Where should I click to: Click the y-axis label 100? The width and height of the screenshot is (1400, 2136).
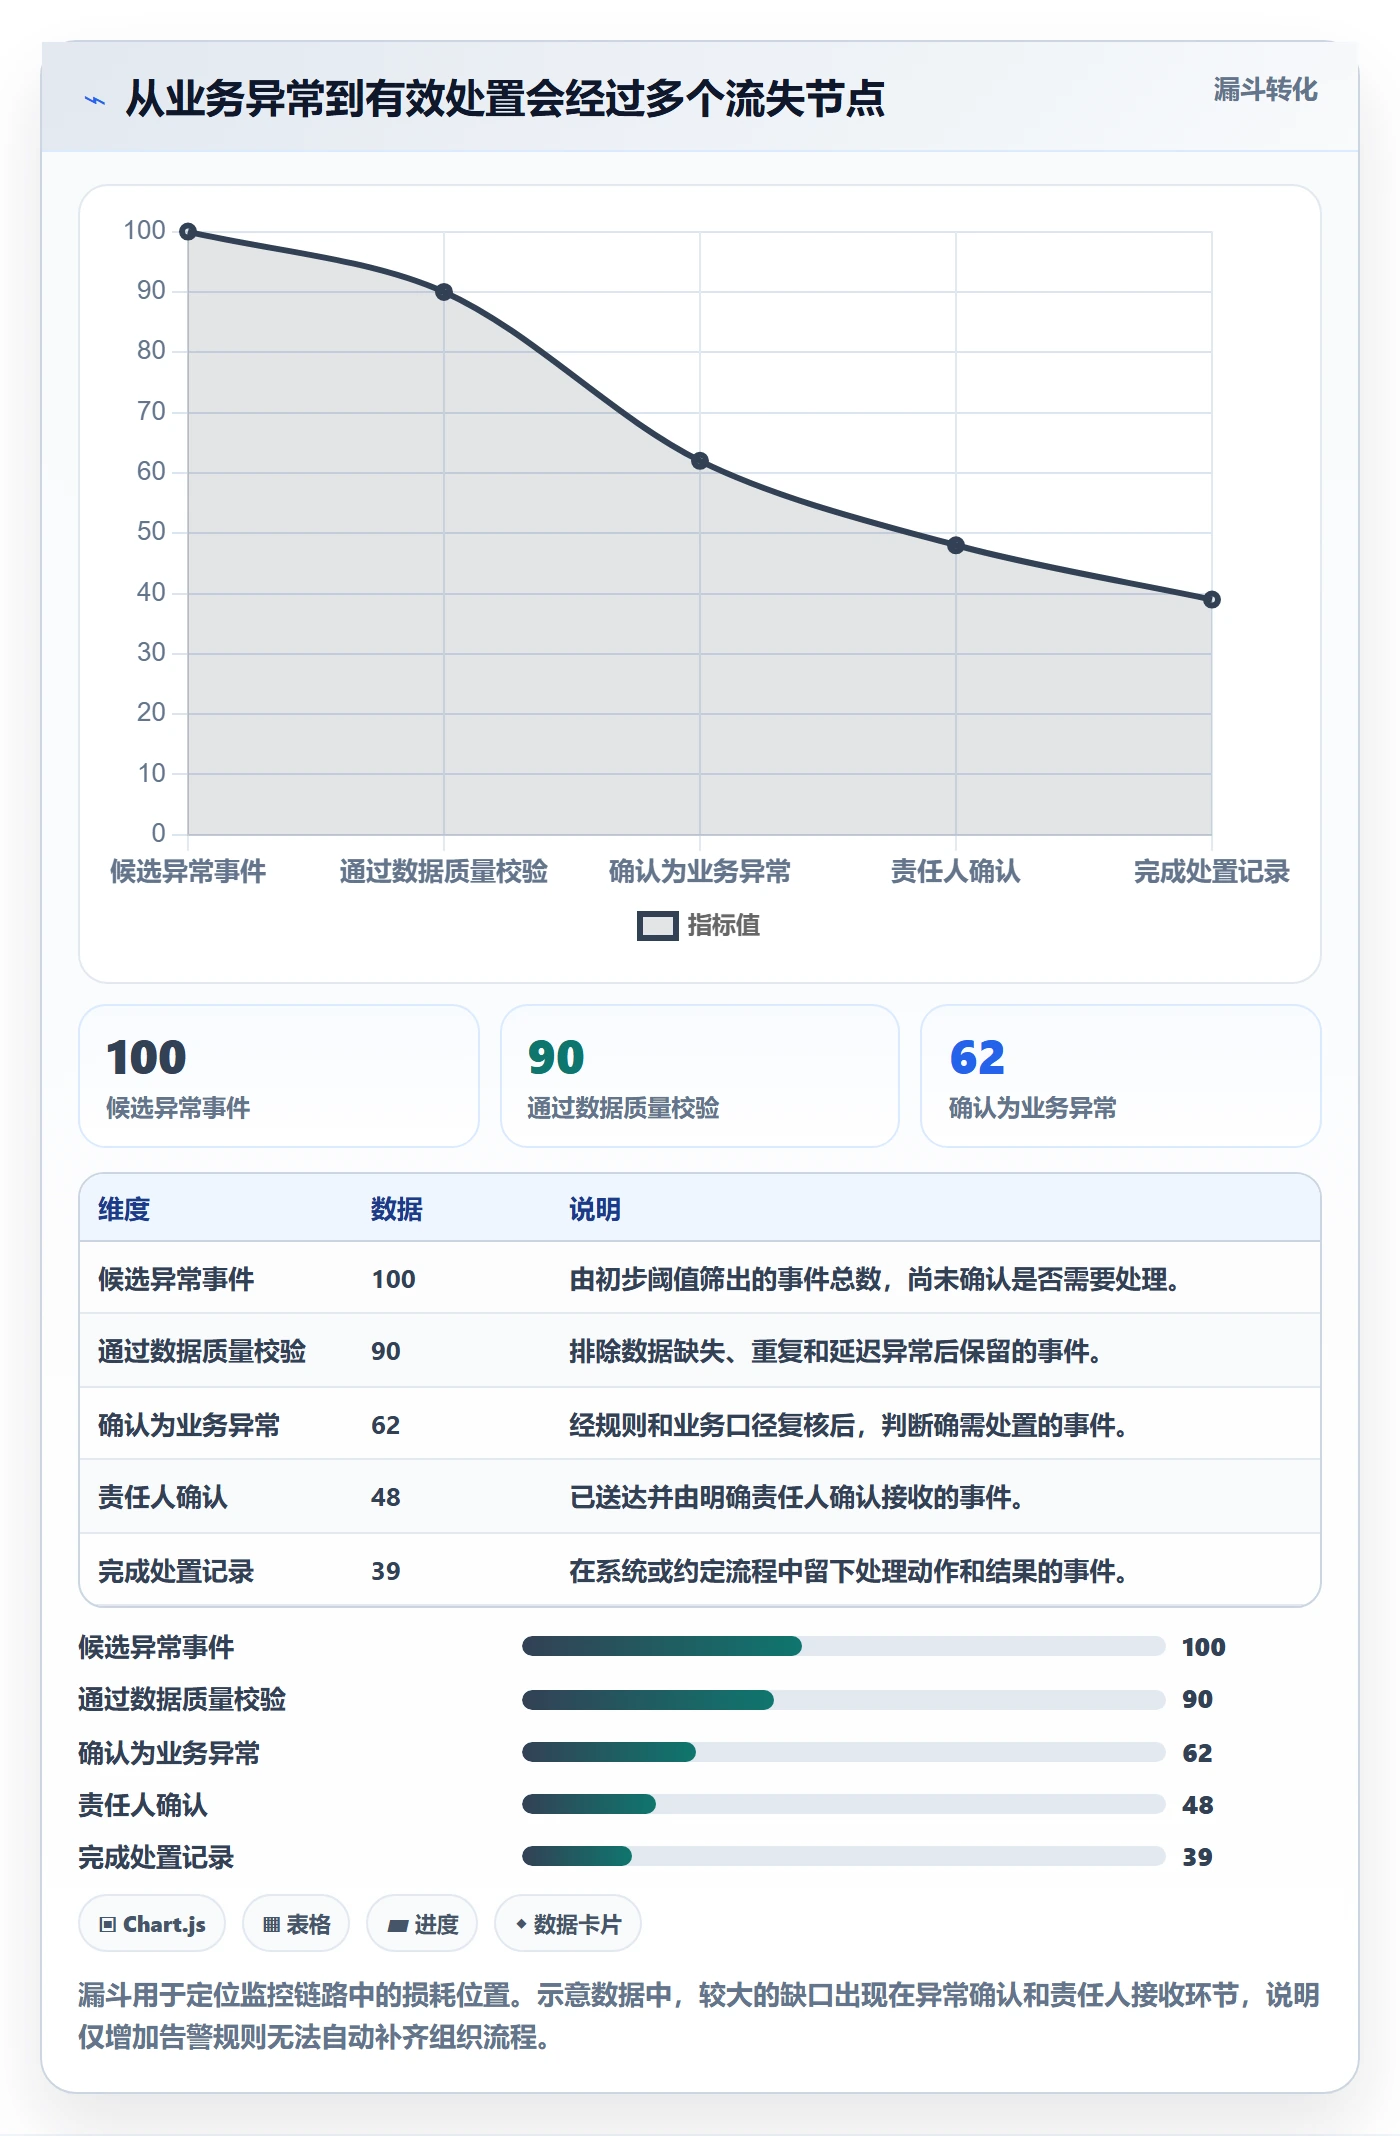pyautogui.click(x=144, y=230)
